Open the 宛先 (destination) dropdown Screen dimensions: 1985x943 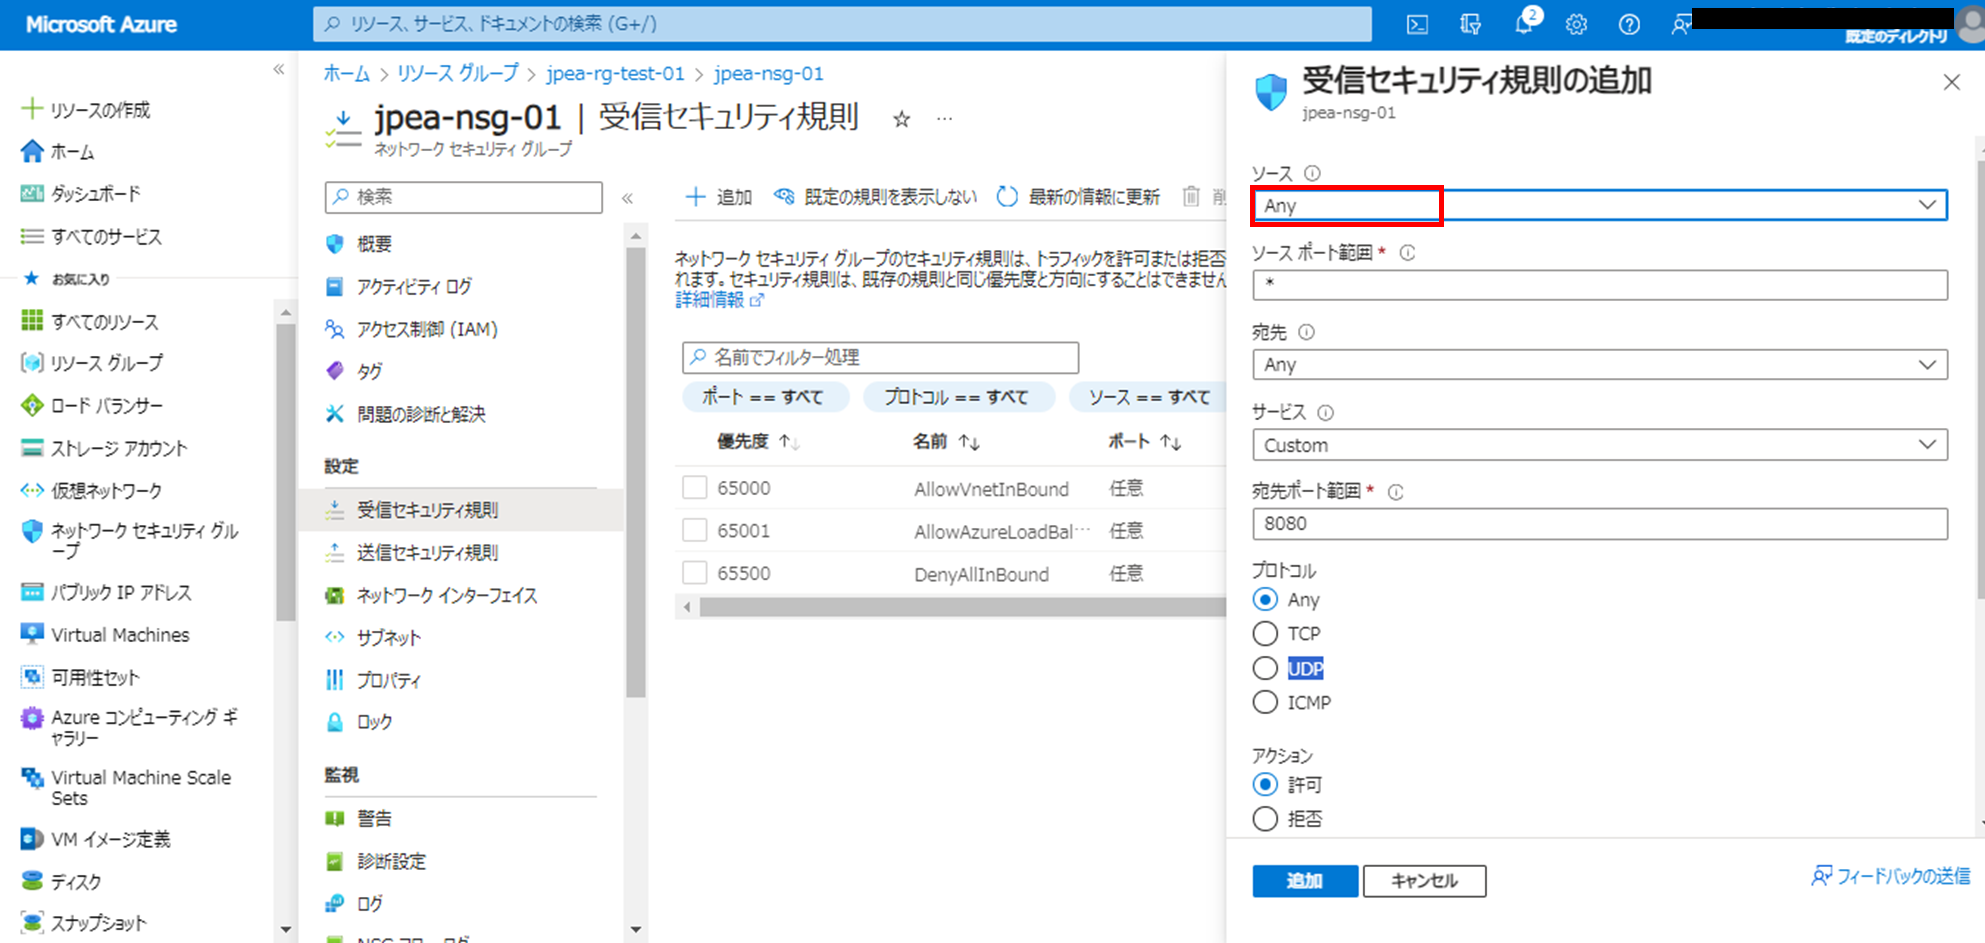1599,364
